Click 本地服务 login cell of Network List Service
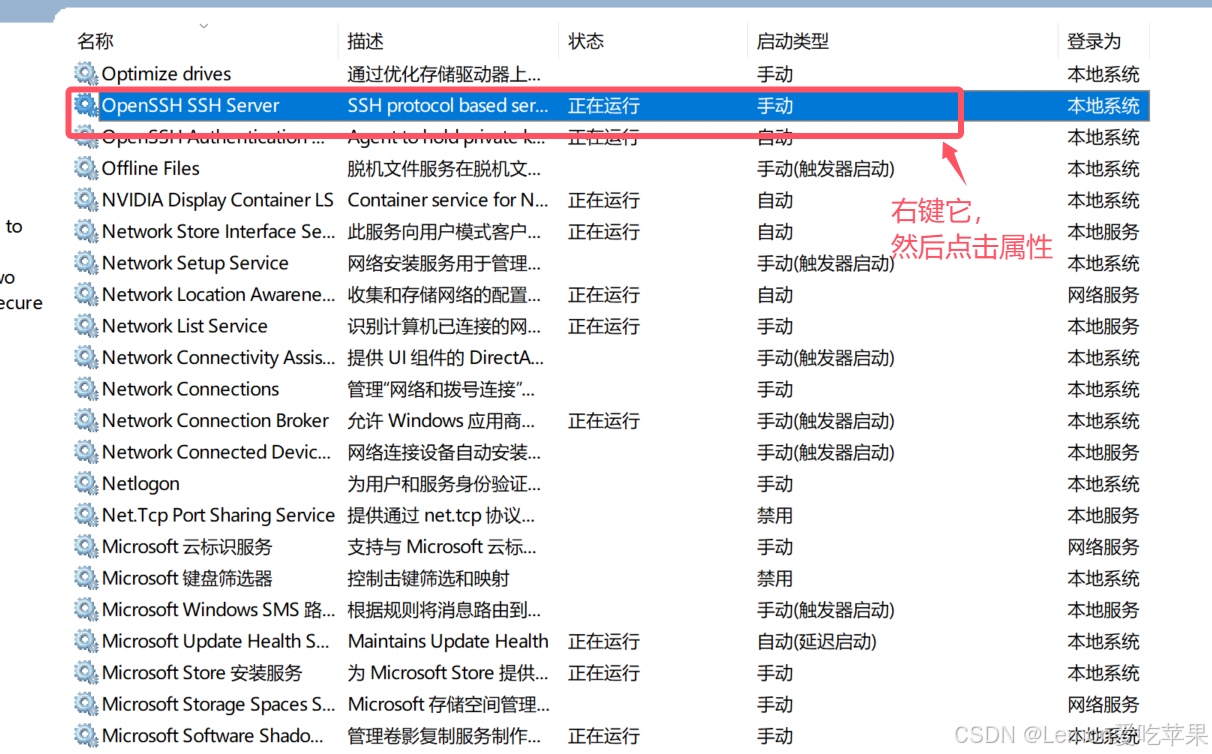This screenshot has height=754, width=1212. [x=1103, y=326]
